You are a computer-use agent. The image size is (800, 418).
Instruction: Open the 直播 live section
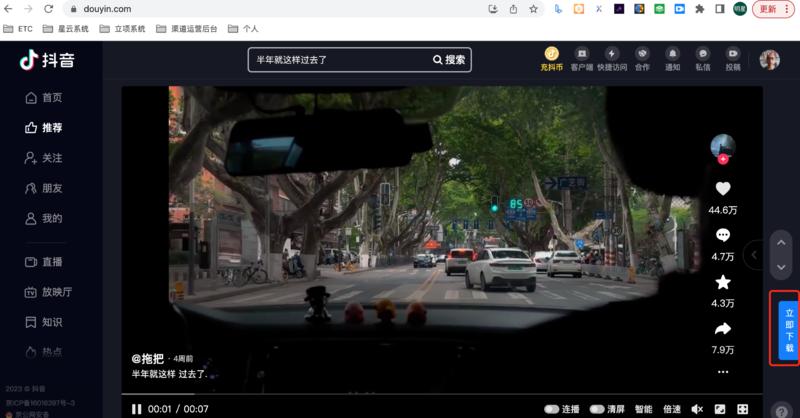pyautogui.click(x=44, y=262)
